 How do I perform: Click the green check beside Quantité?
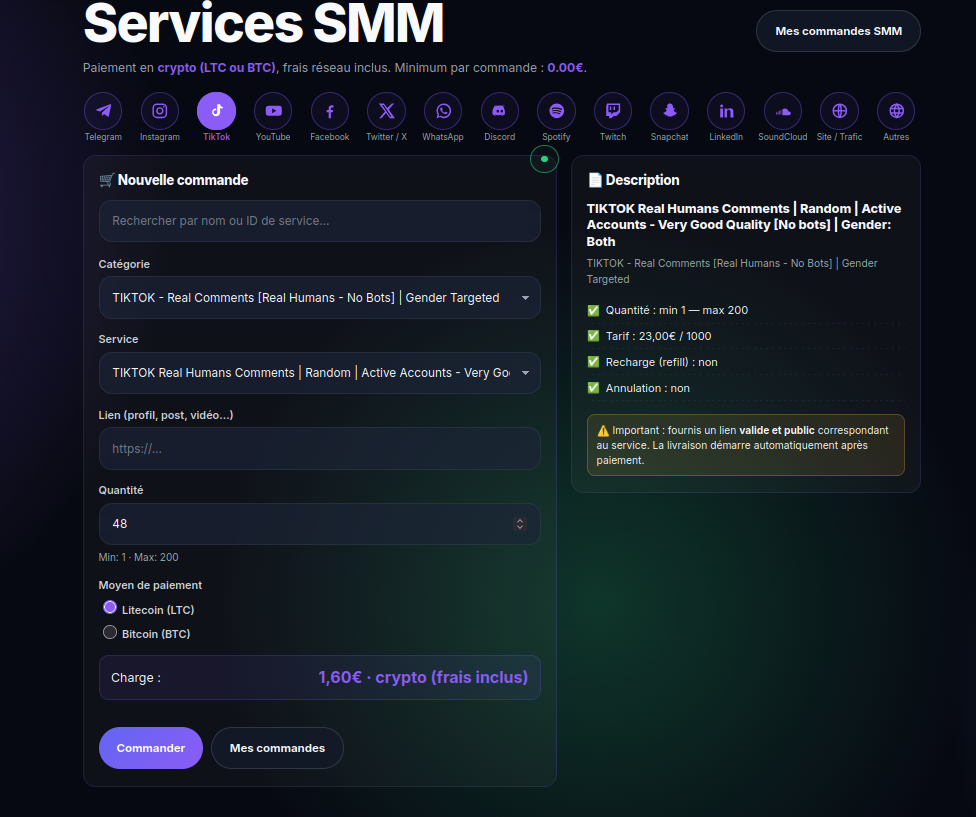[593, 310]
